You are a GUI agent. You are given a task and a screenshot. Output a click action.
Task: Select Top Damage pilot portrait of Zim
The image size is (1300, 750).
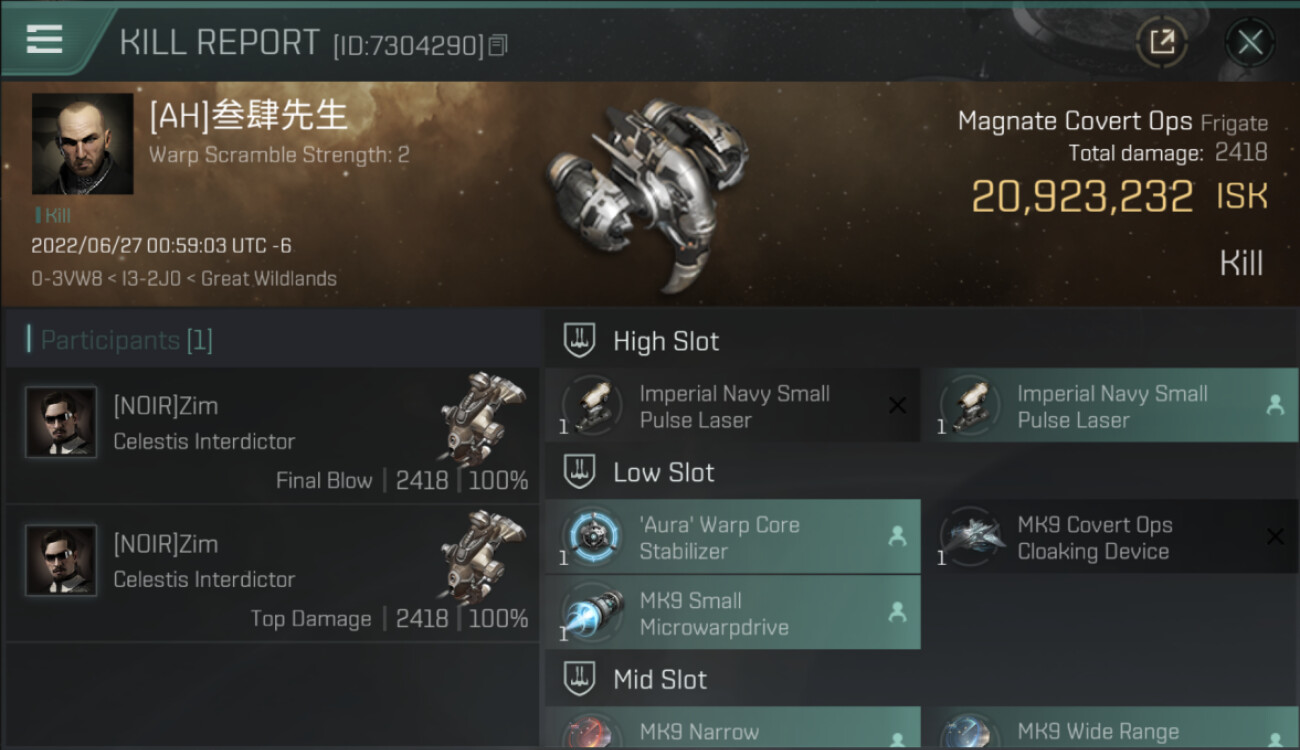61,561
